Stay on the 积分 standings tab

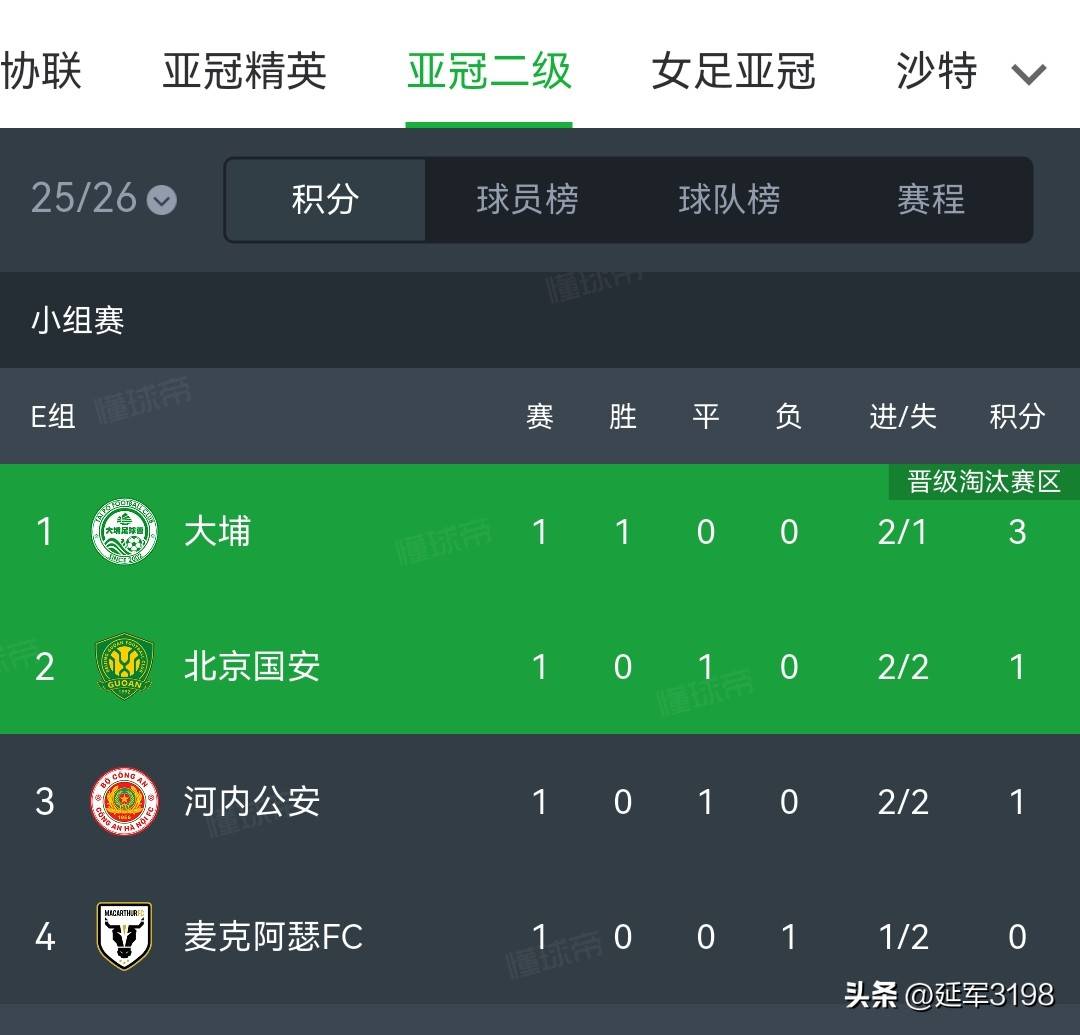(325, 200)
